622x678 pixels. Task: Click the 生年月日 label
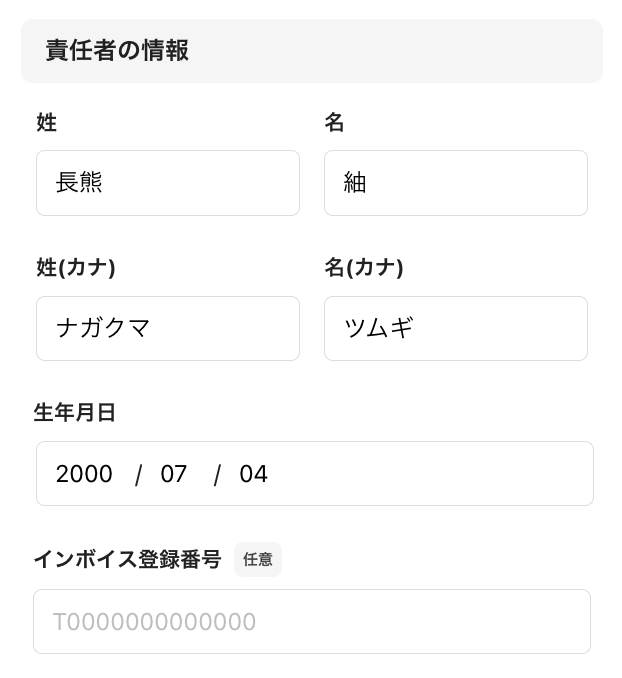[x=75, y=412]
